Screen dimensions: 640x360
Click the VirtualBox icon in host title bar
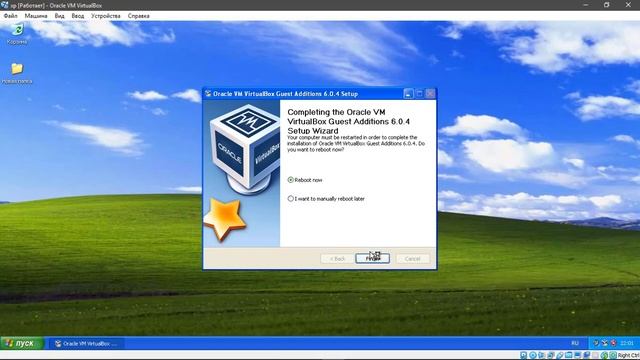pos(4,5)
